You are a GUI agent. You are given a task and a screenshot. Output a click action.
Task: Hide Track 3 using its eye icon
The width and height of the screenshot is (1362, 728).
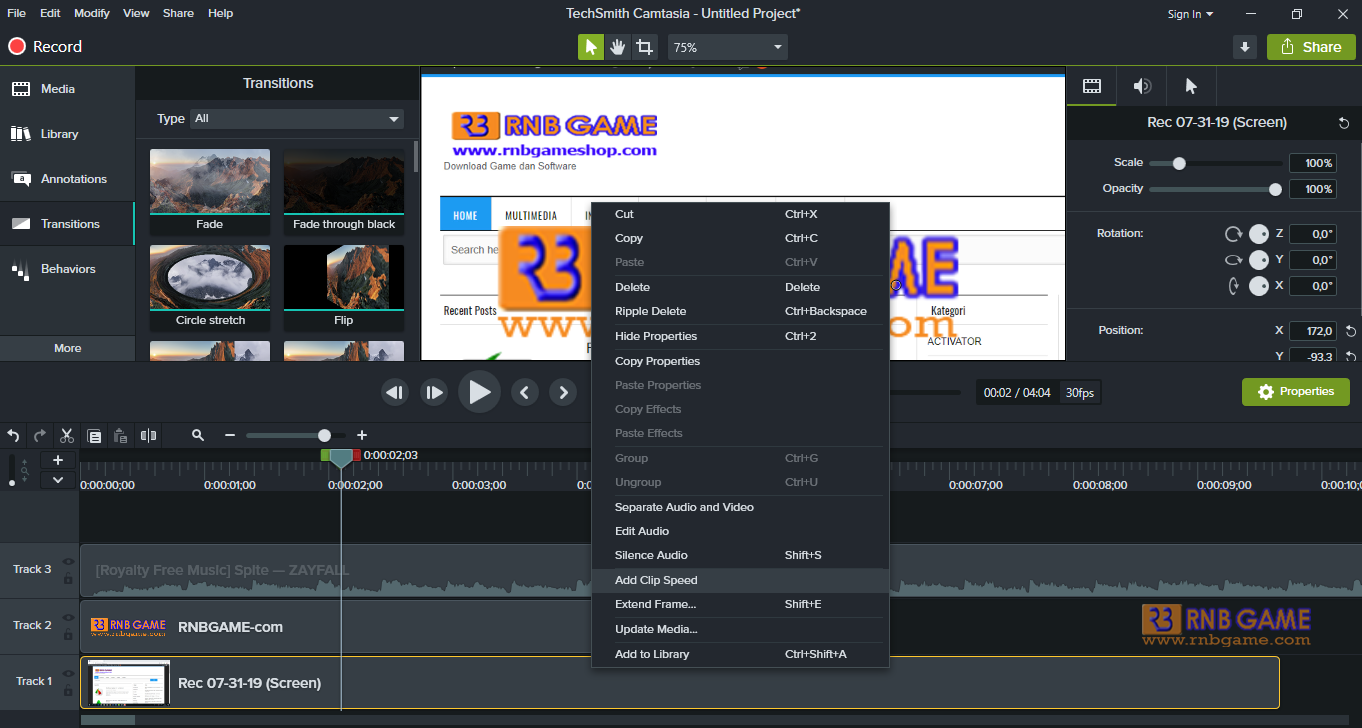(68, 562)
